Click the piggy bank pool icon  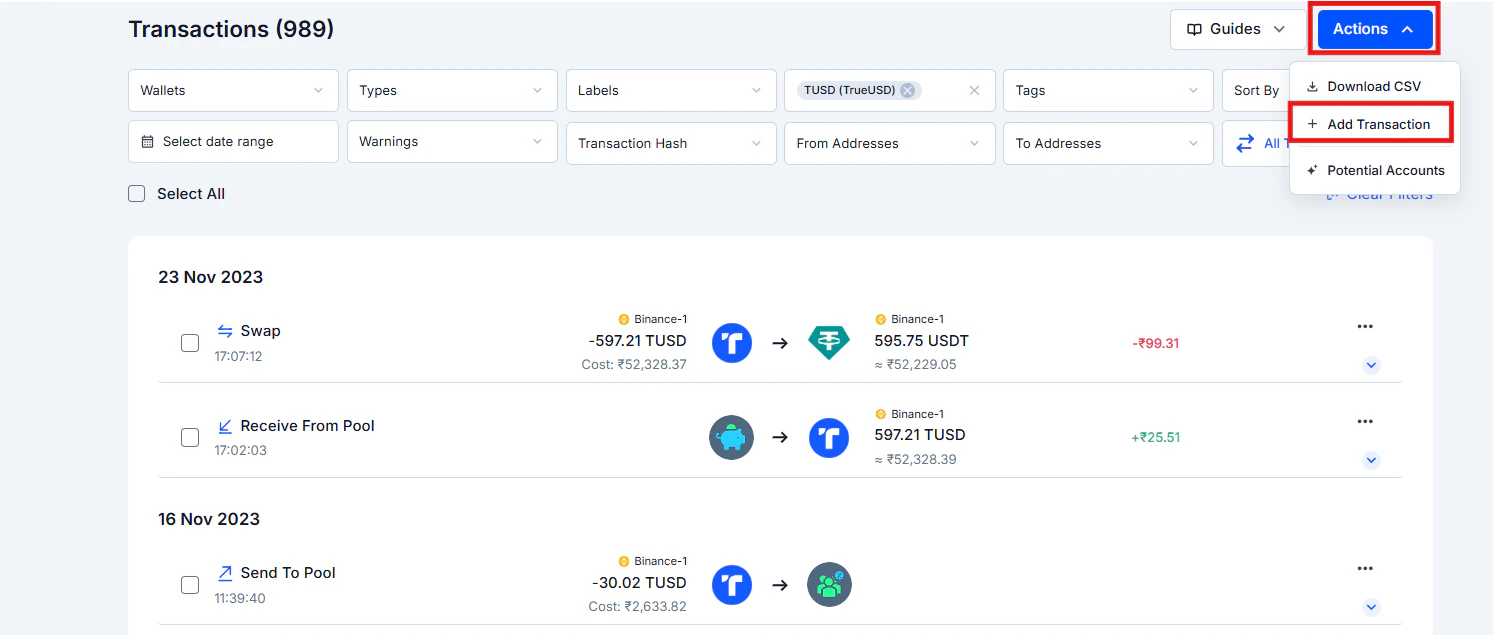coord(731,437)
